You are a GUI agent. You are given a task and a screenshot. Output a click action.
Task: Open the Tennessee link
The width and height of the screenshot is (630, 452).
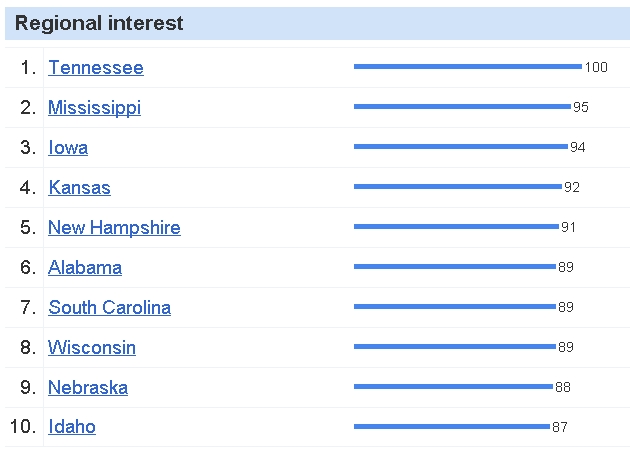click(95, 68)
